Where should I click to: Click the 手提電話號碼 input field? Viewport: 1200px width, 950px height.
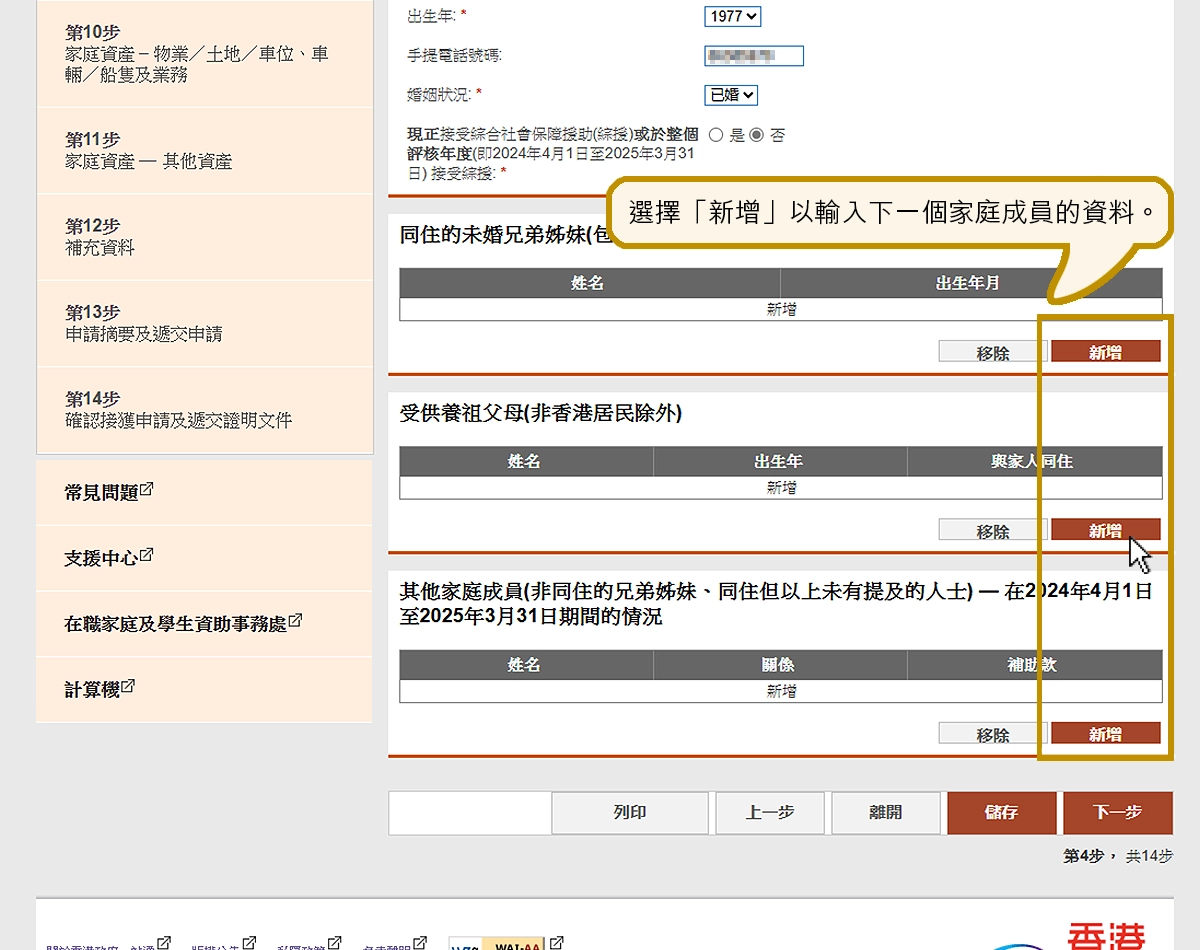[x=754, y=56]
